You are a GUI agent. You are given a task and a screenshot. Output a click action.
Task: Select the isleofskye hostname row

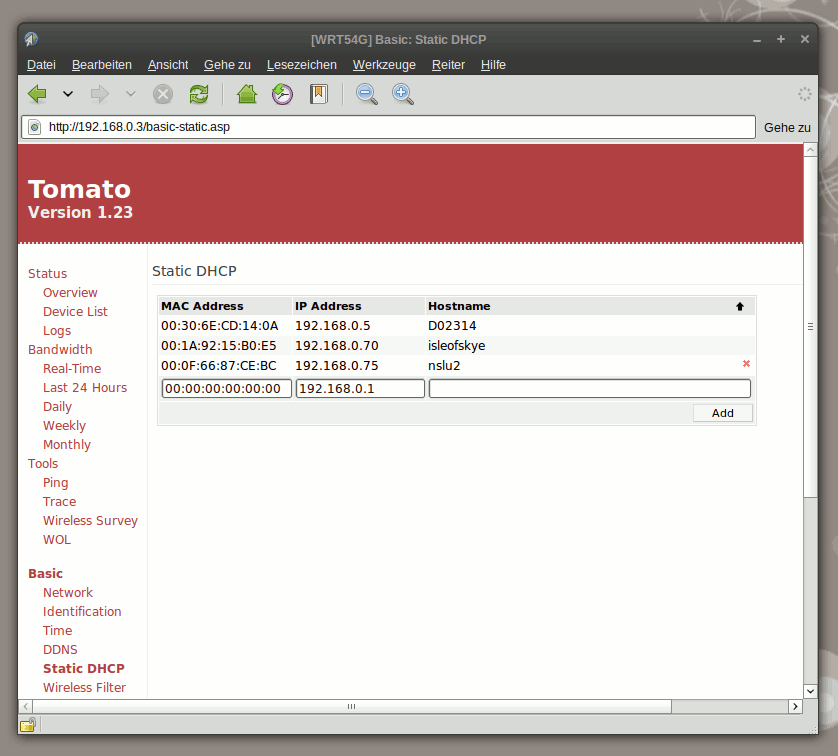[457, 346]
